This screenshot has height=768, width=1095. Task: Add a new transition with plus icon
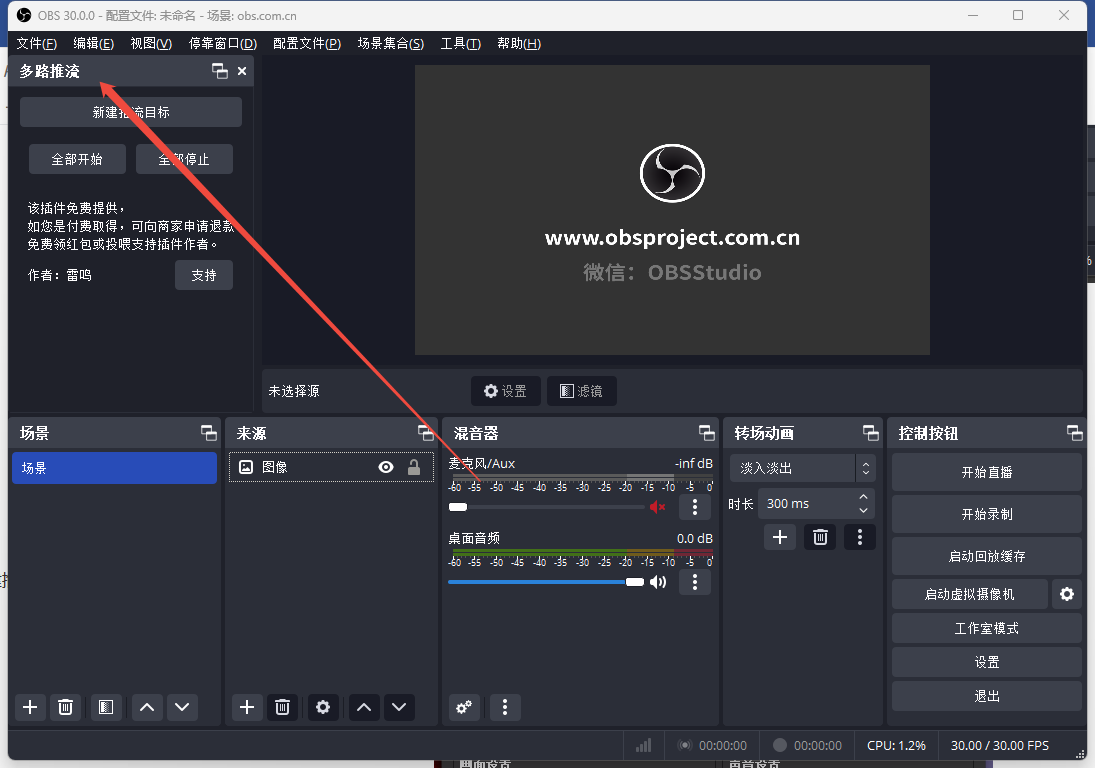tap(780, 537)
